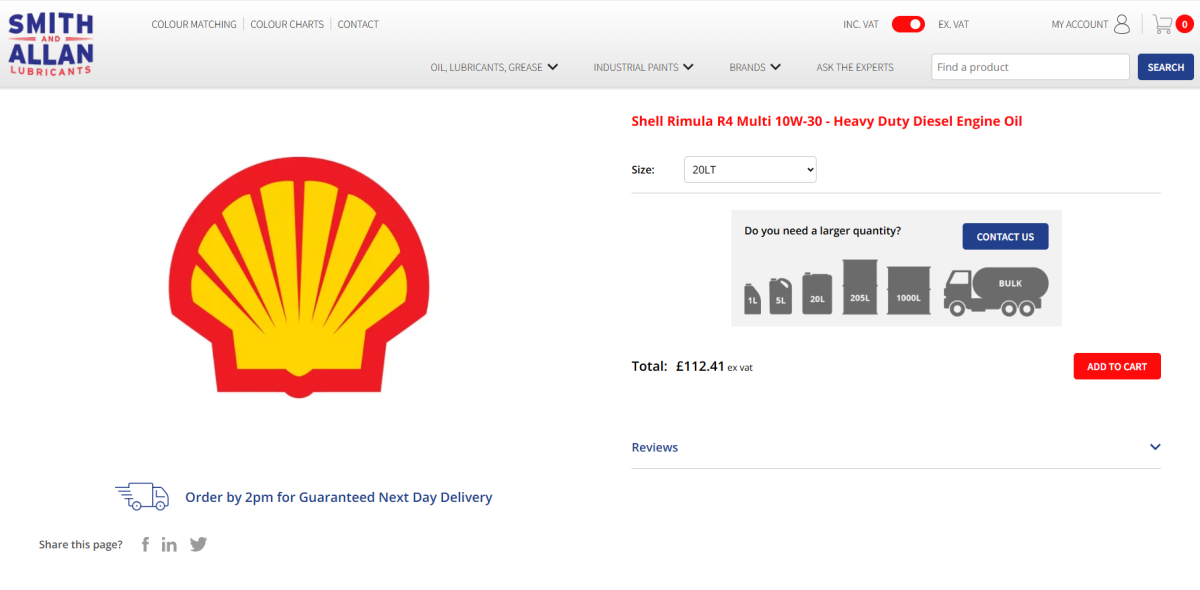Click Order by 2pm delivery text
This screenshot has height=590, width=1200.
[339, 497]
